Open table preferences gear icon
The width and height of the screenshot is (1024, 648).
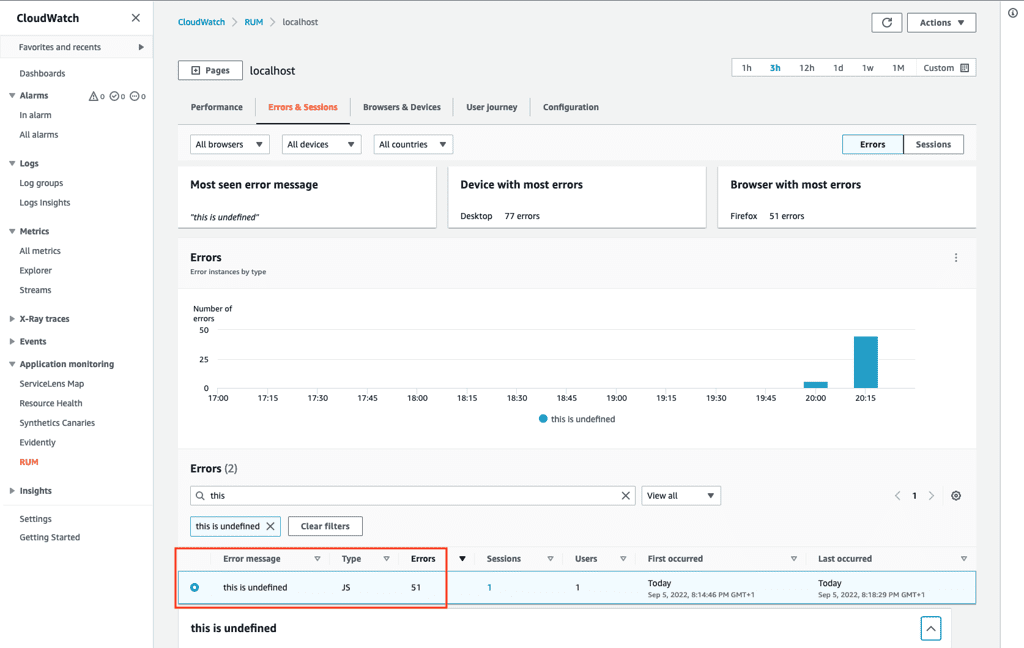point(956,496)
